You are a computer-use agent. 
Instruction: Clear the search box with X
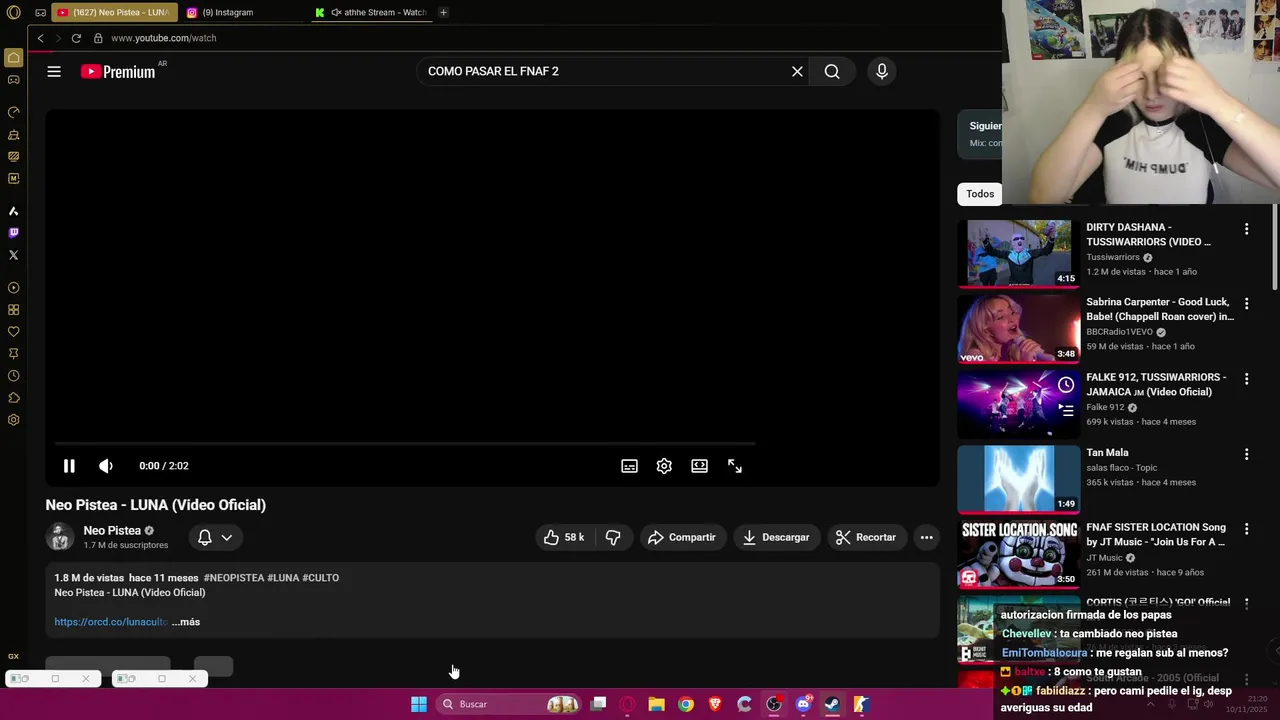click(797, 71)
